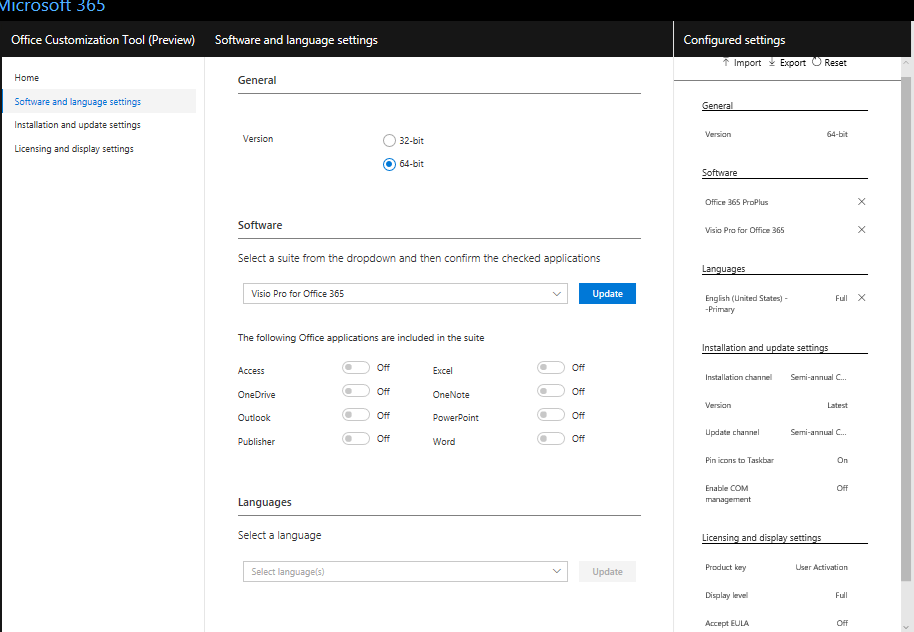Click the Import configuration icon
914x632 pixels.
tap(726, 62)
